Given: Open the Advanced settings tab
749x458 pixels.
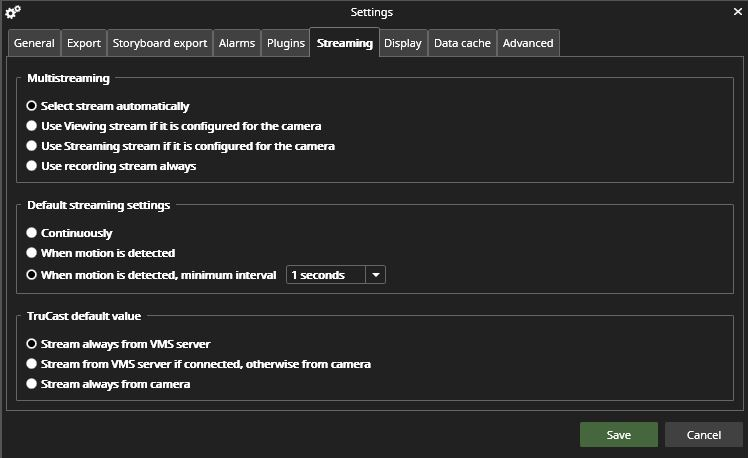Looking at the screenshot, I should [527, 43].
